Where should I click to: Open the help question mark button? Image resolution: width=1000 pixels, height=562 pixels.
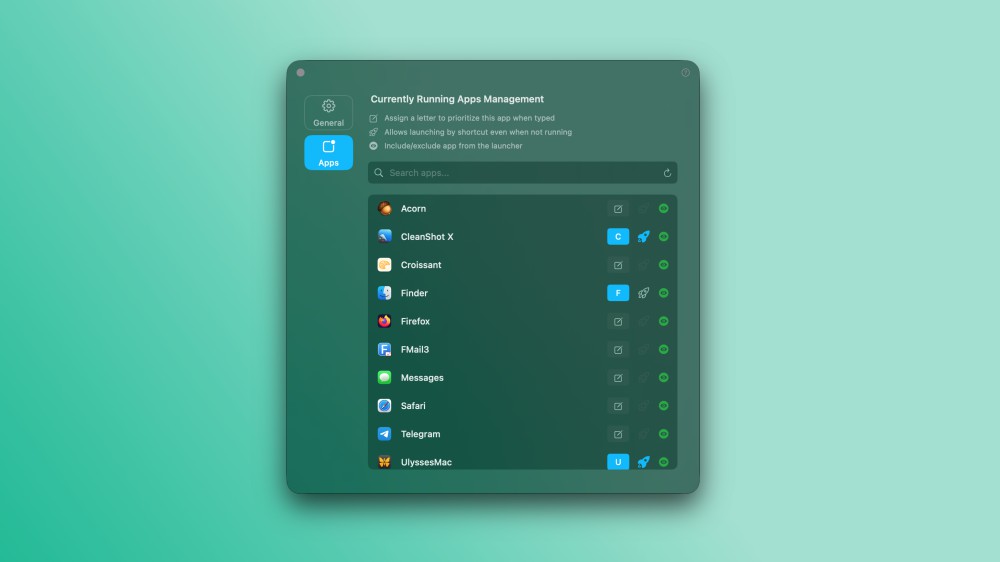tap(686, 73)
